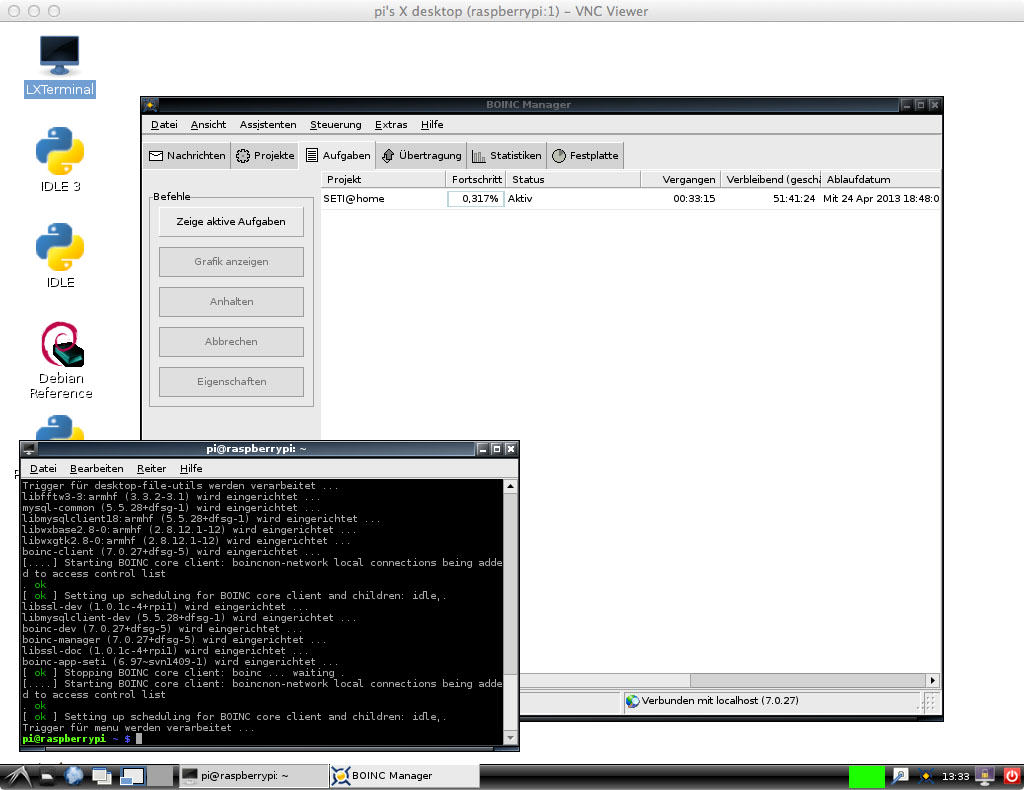Click the Mit 24 Apr 2013 deadline cell
Image resolution: width=1024 pixels, height=790 pixels.
point(880,198)
